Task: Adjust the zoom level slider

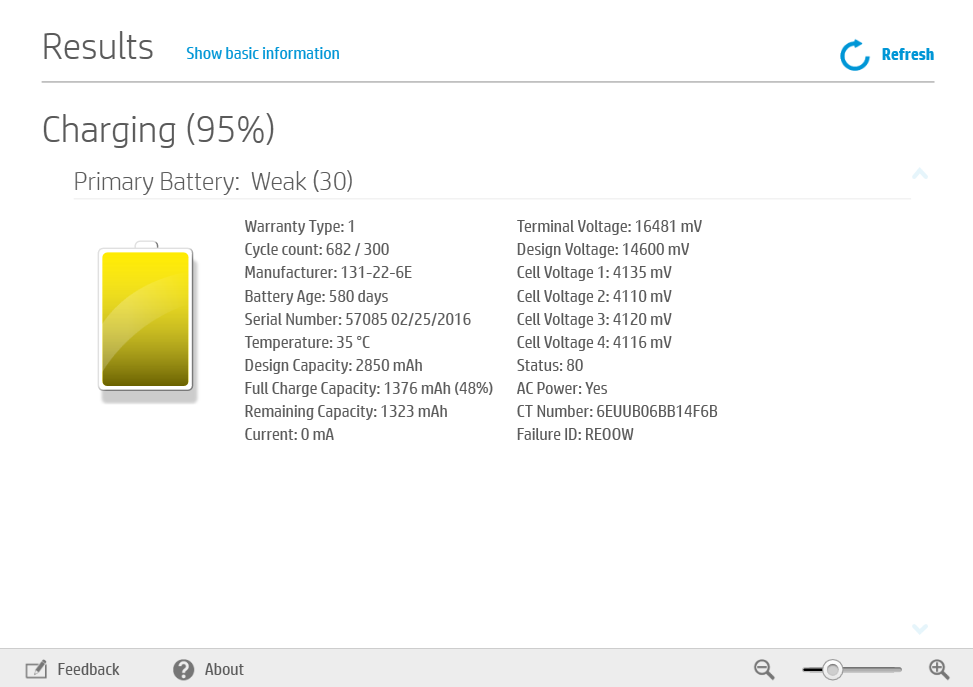Action: (x=835, y=669)
